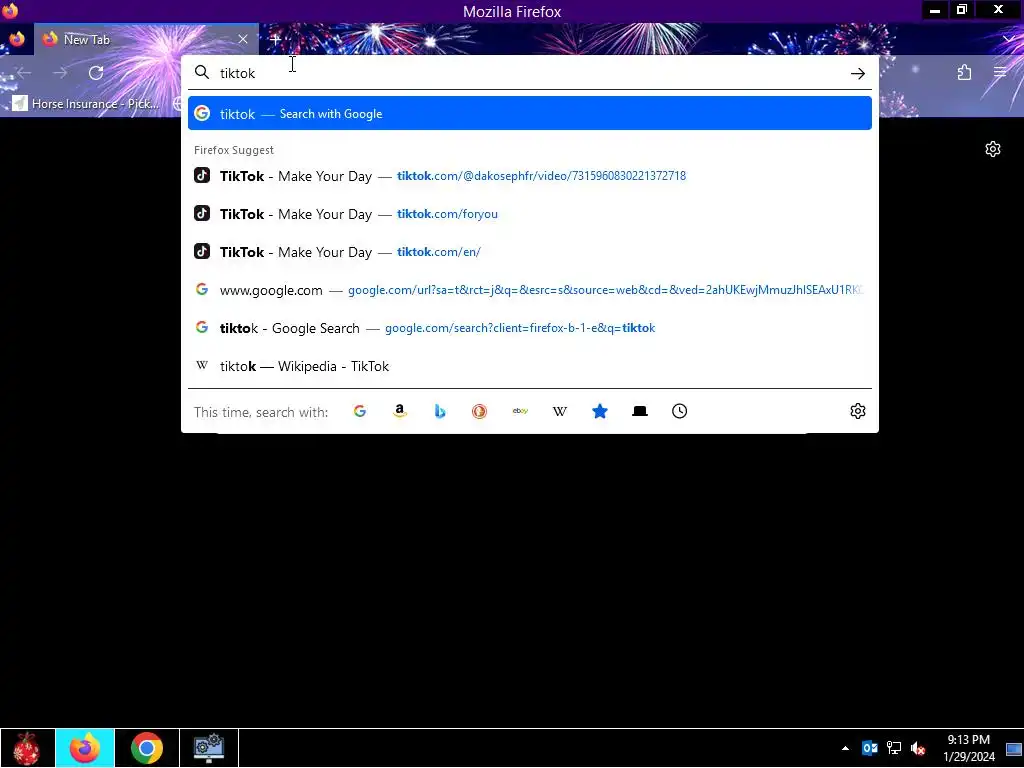The image size is (1024, 768).
Task: Search this time with Wikipedia icon
Action: pyautogui.click(x=560, y=411)
